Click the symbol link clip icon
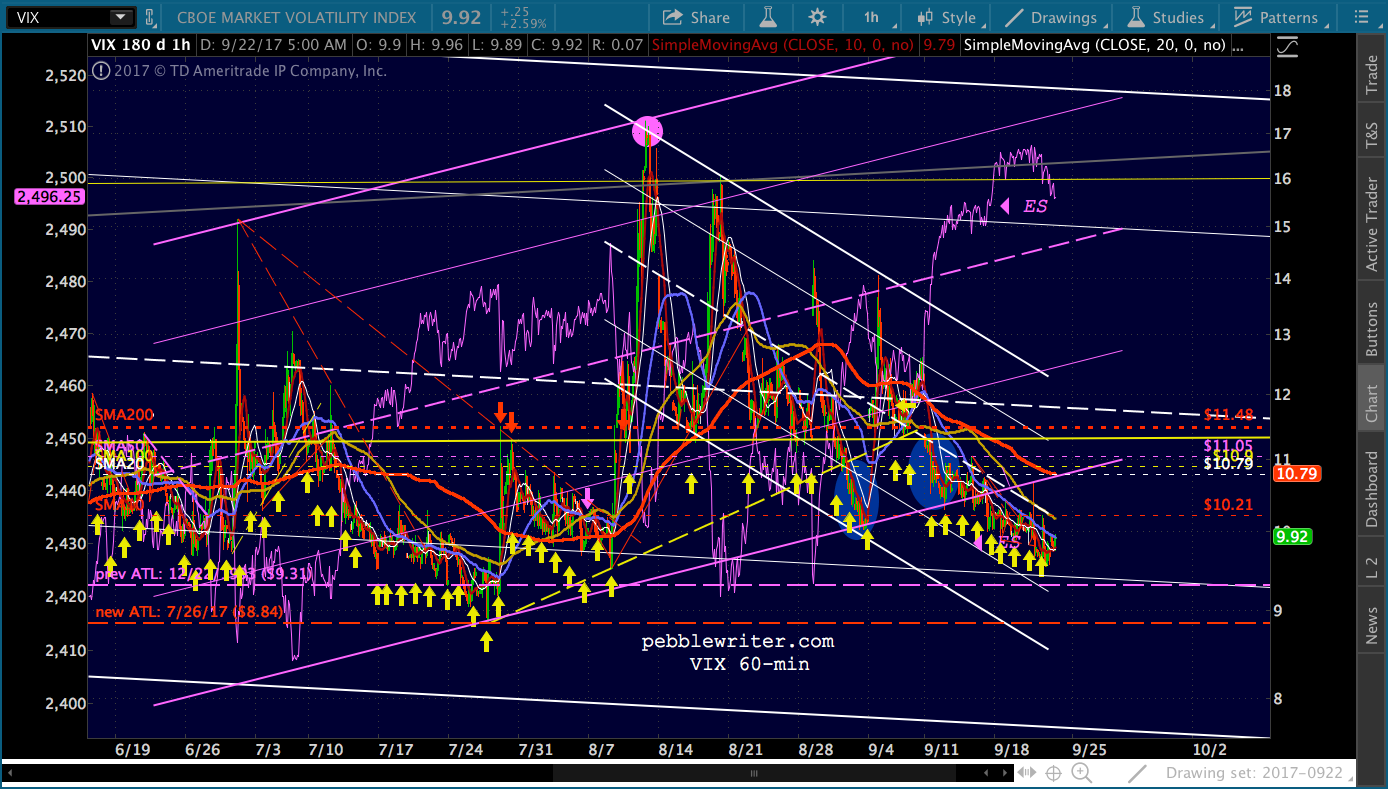This screenshot has width=1388, height=789. [x=150, y=17]
